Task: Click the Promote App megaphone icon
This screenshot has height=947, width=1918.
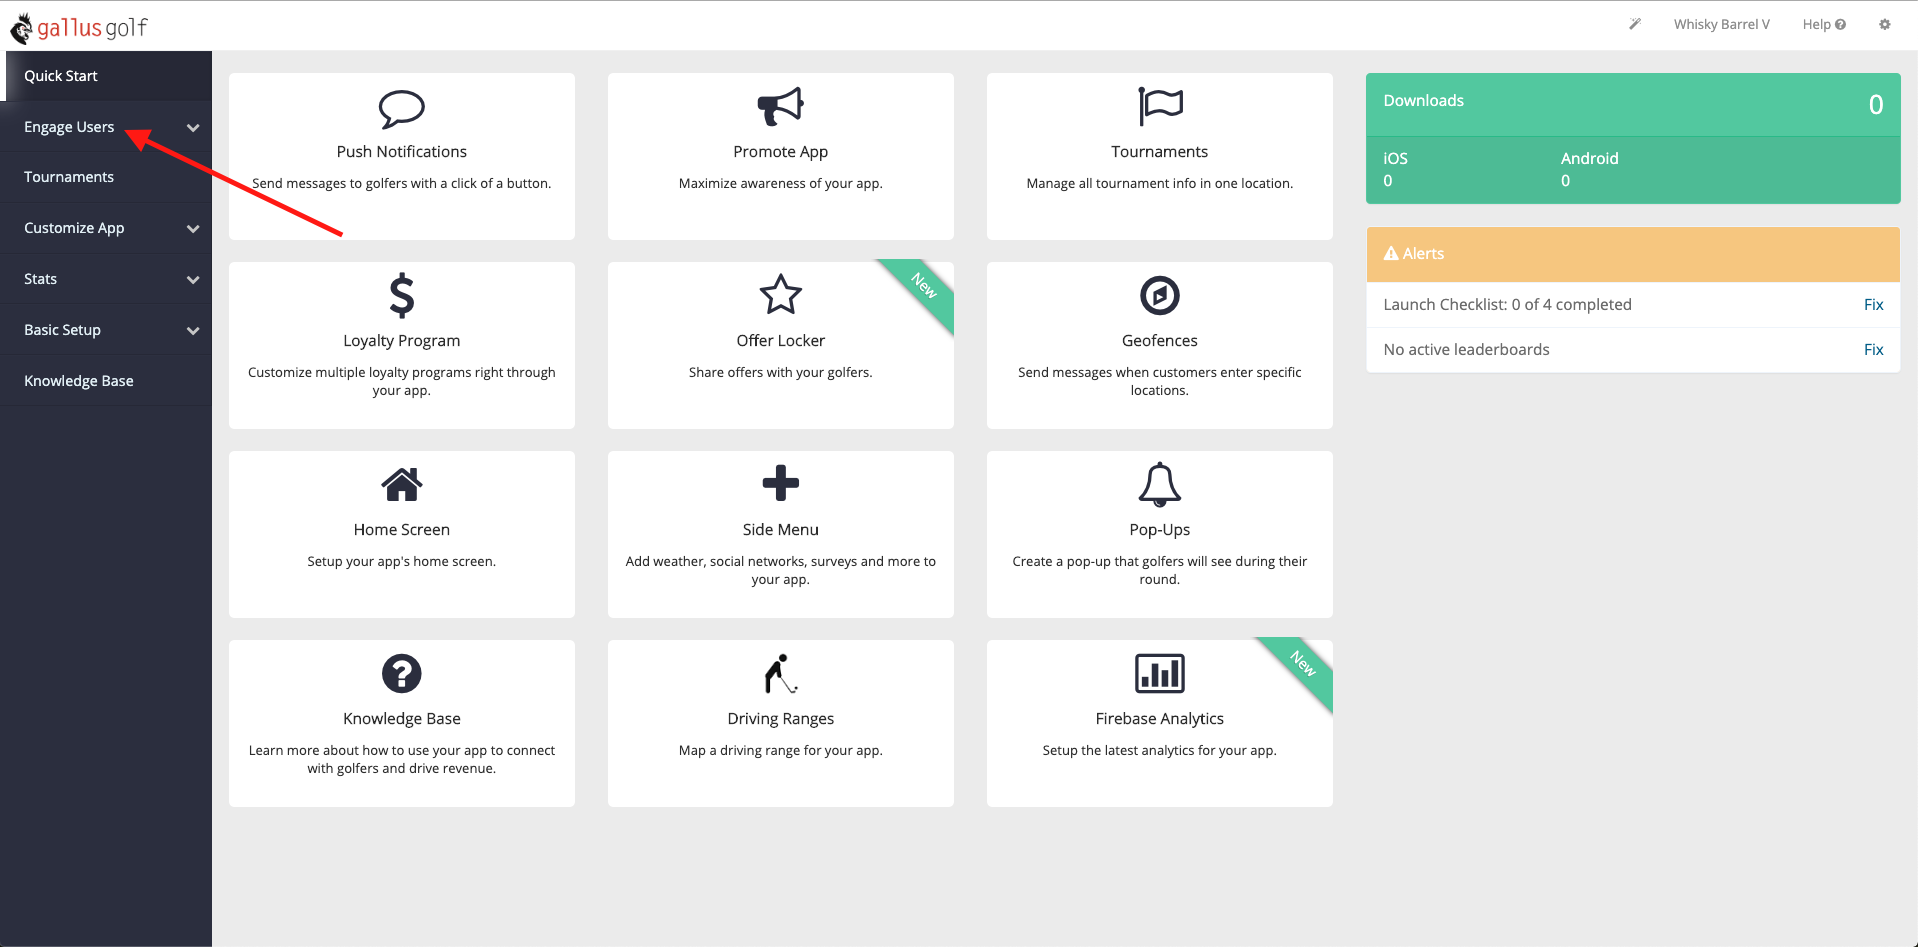Action: point(781,106)
